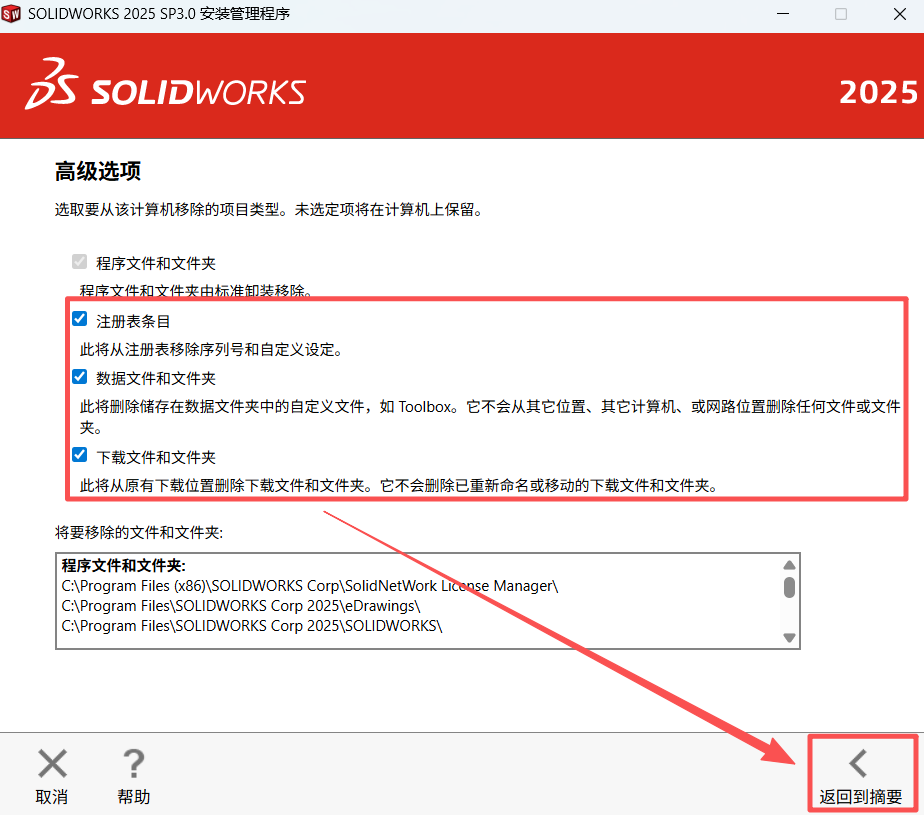
Task: Click the file list scrollbar thumb
Action: 790,588
